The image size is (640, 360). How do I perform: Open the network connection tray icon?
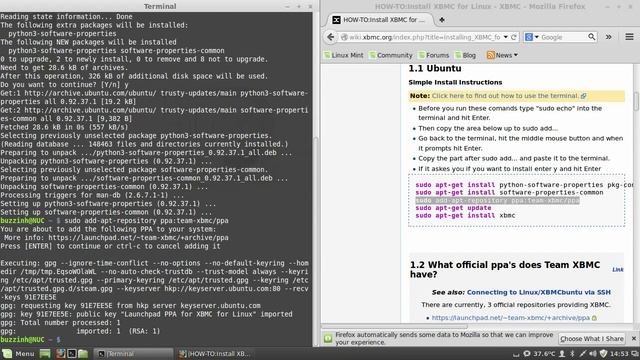(582, 353)
